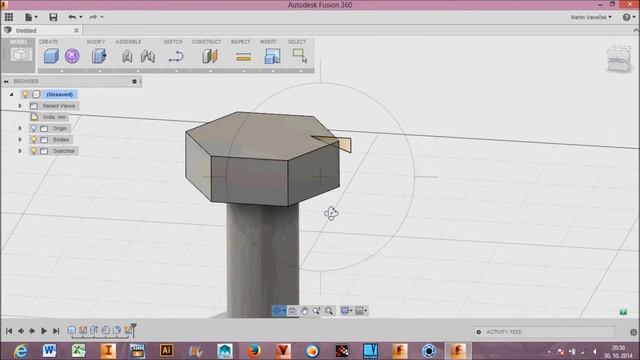Select the (Unsaved) component name
Viewport: 640px width, 360px height.
pyautogui.click(x=60, y=94)
